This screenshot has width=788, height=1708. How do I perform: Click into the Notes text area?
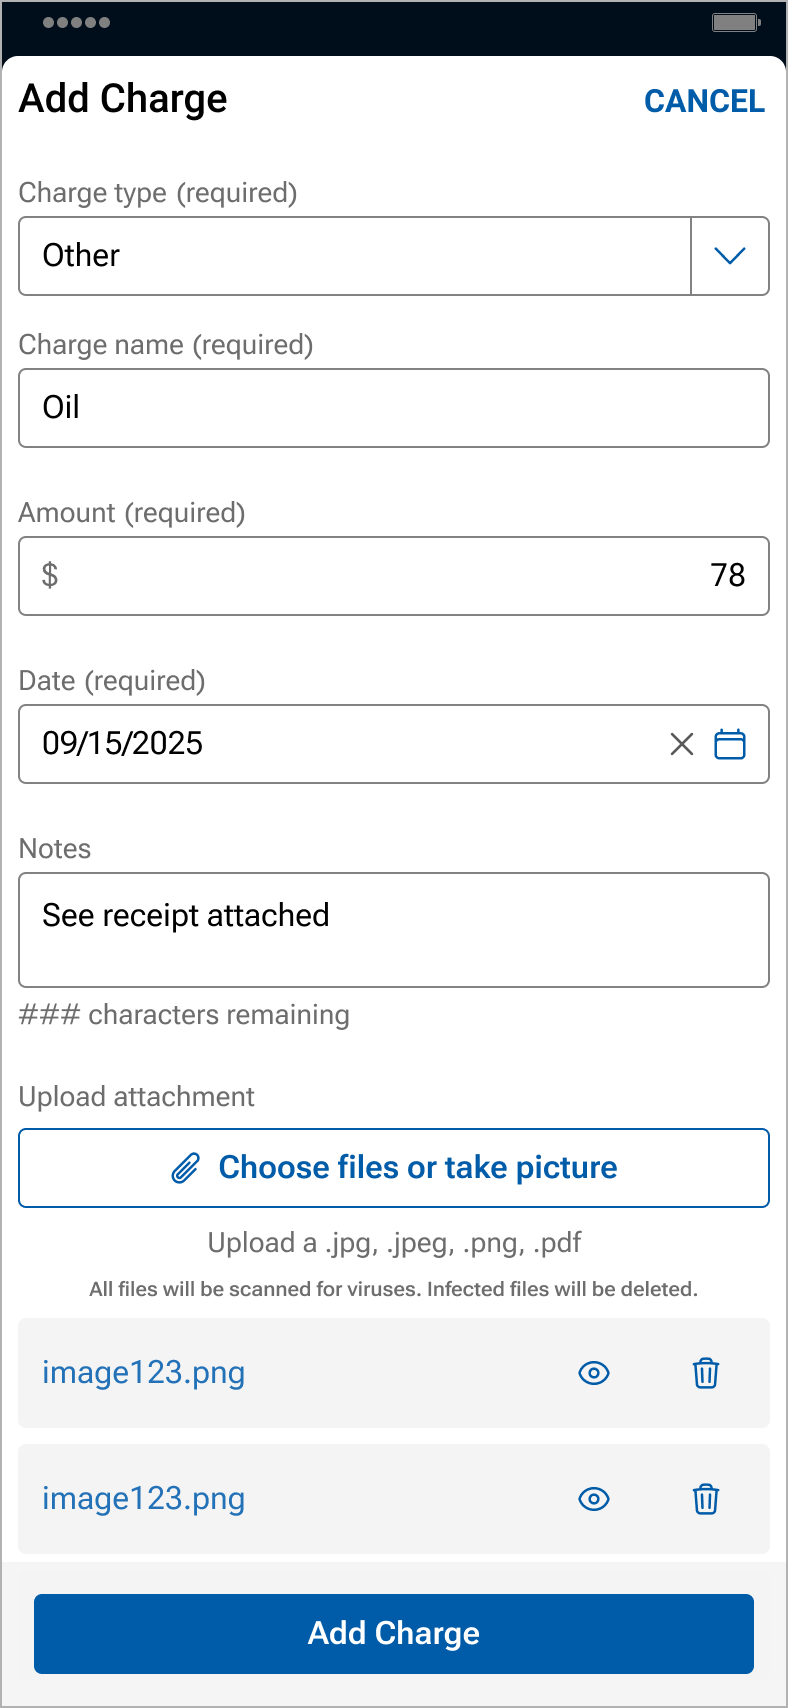(394, 930)
